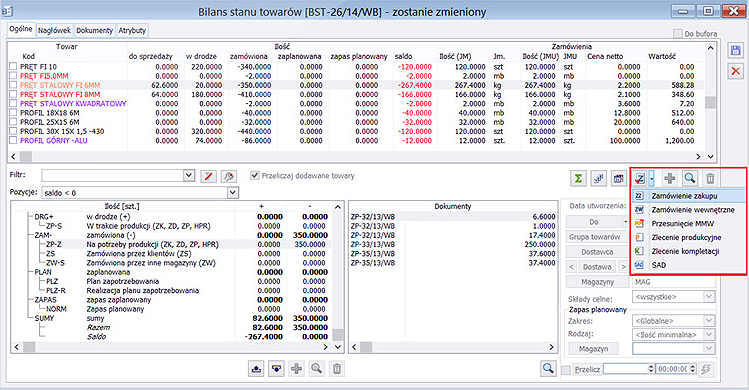Image resolution: width=749 pixels, height=390 pixels.
Task: Switch to the Atrybuty tab
Action: pos(132,30)
